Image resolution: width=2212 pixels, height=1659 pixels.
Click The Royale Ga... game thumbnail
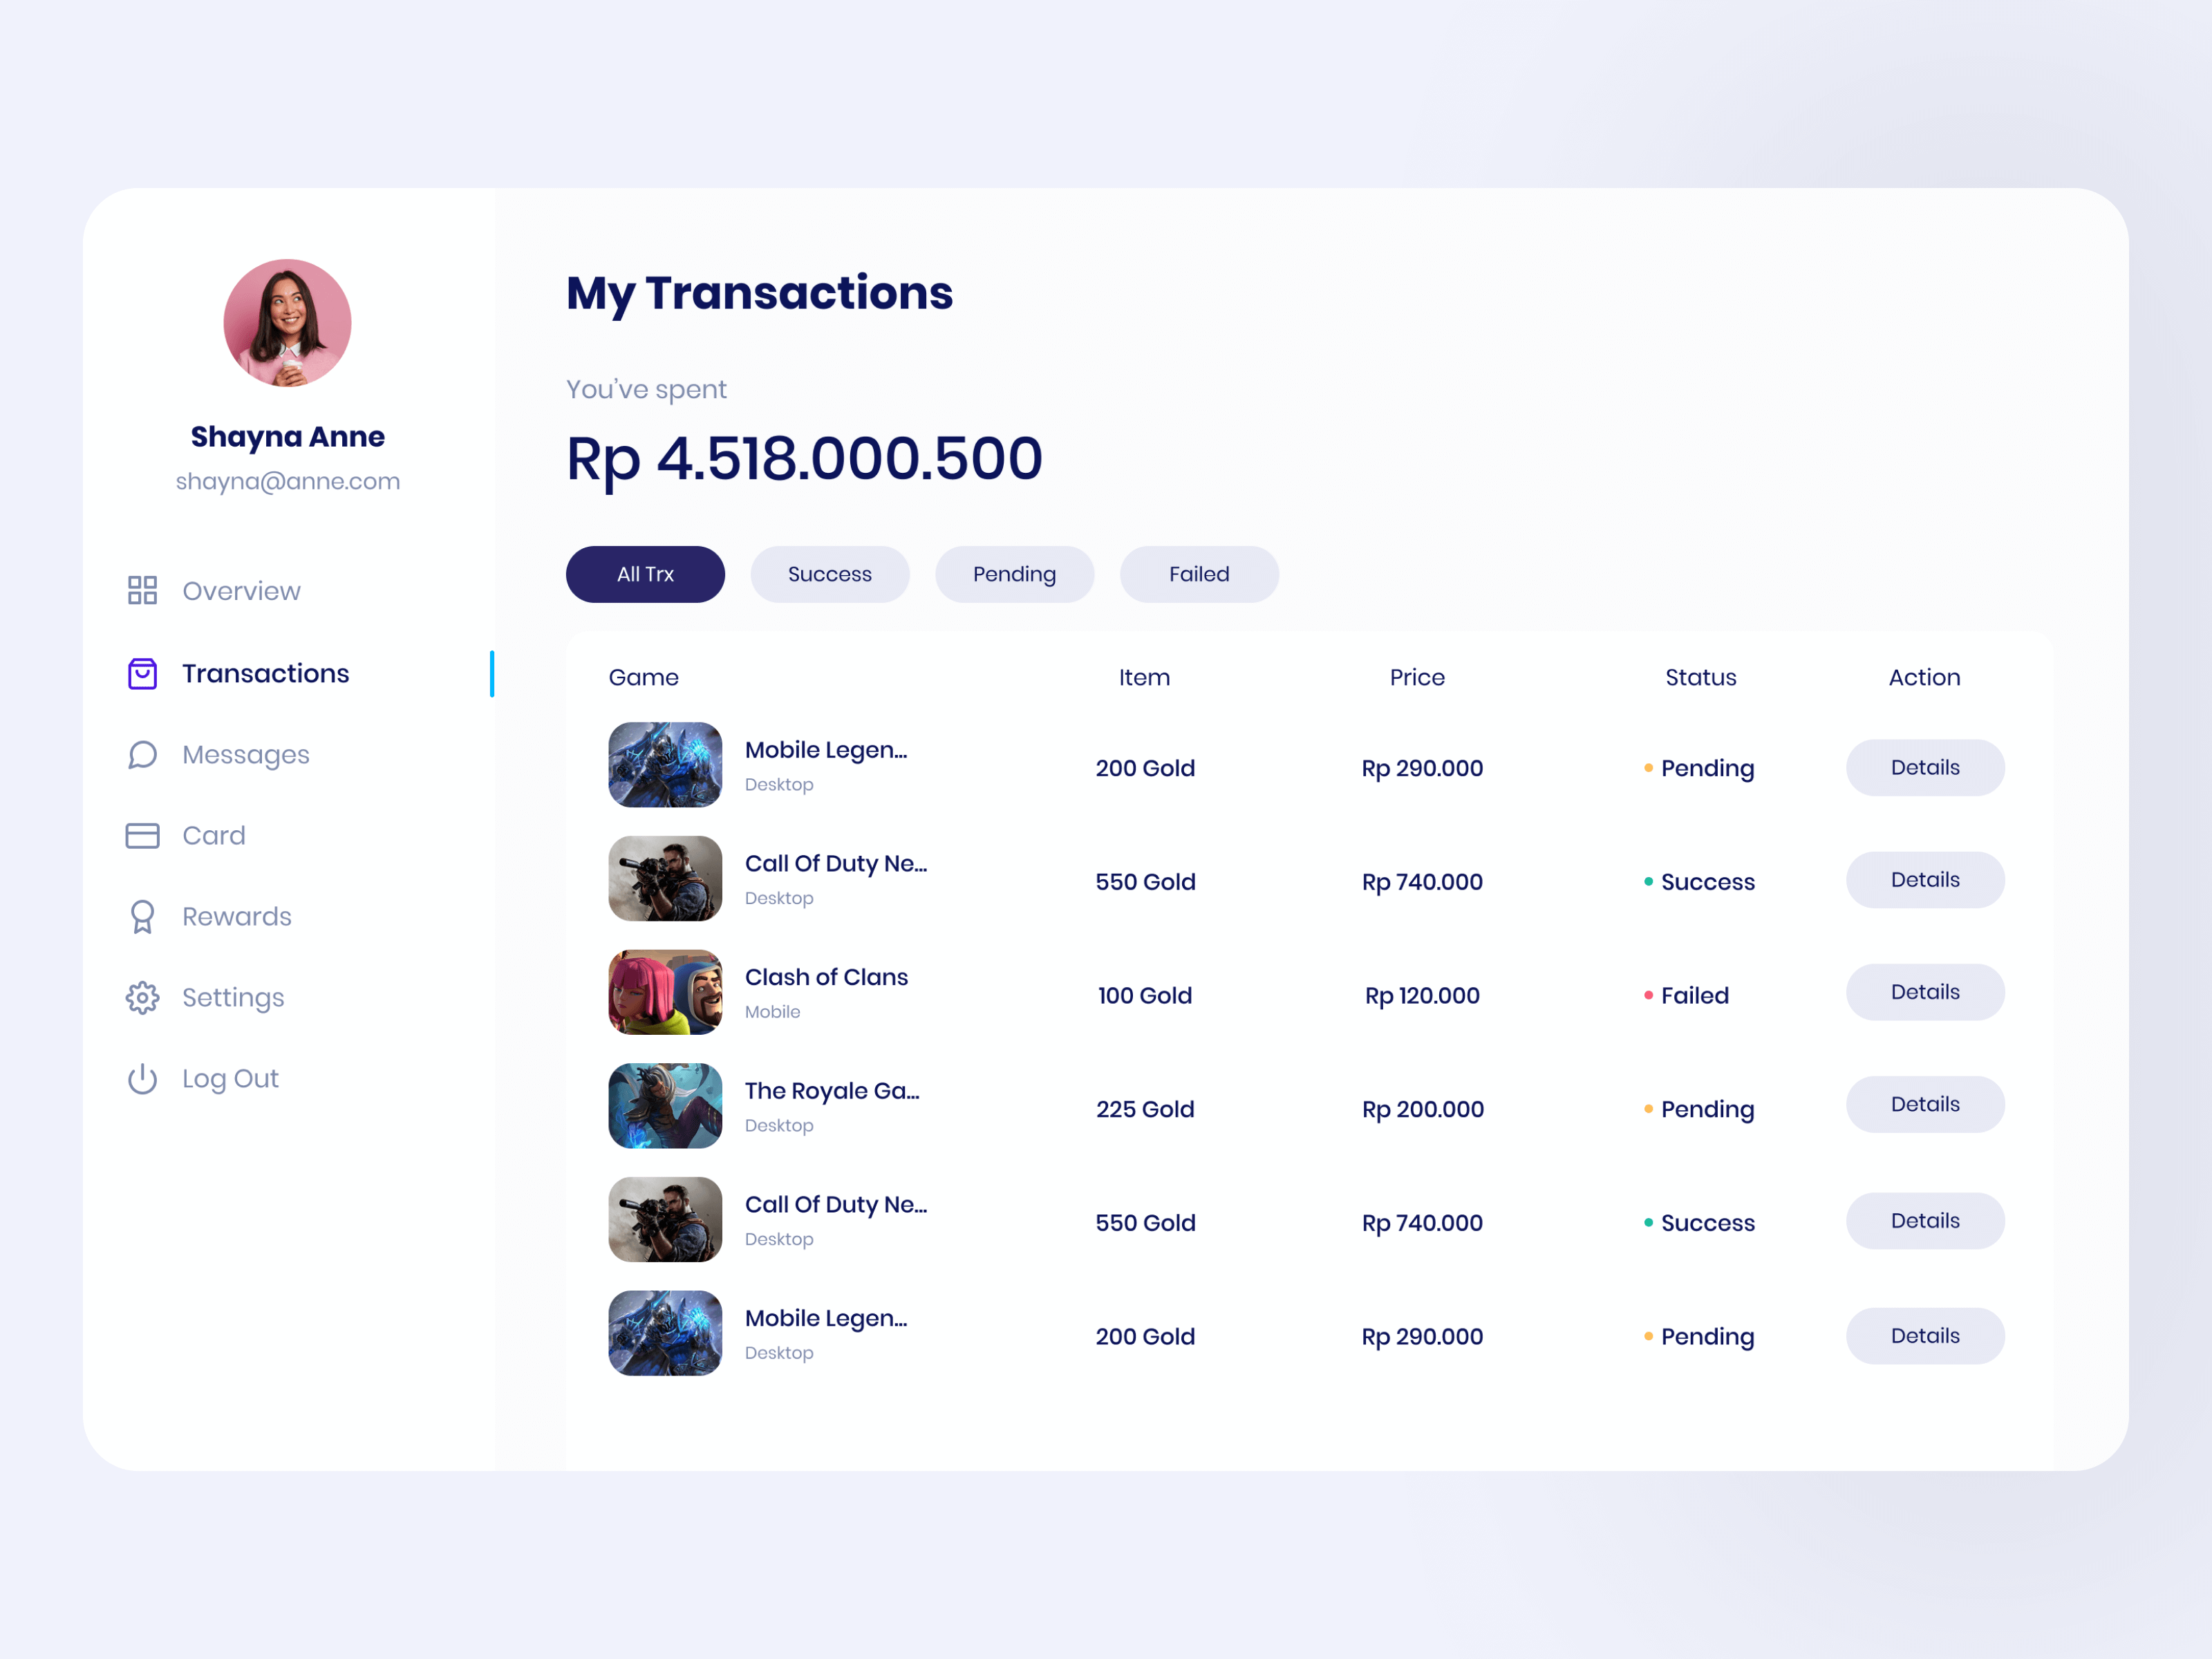point(665,1106)
